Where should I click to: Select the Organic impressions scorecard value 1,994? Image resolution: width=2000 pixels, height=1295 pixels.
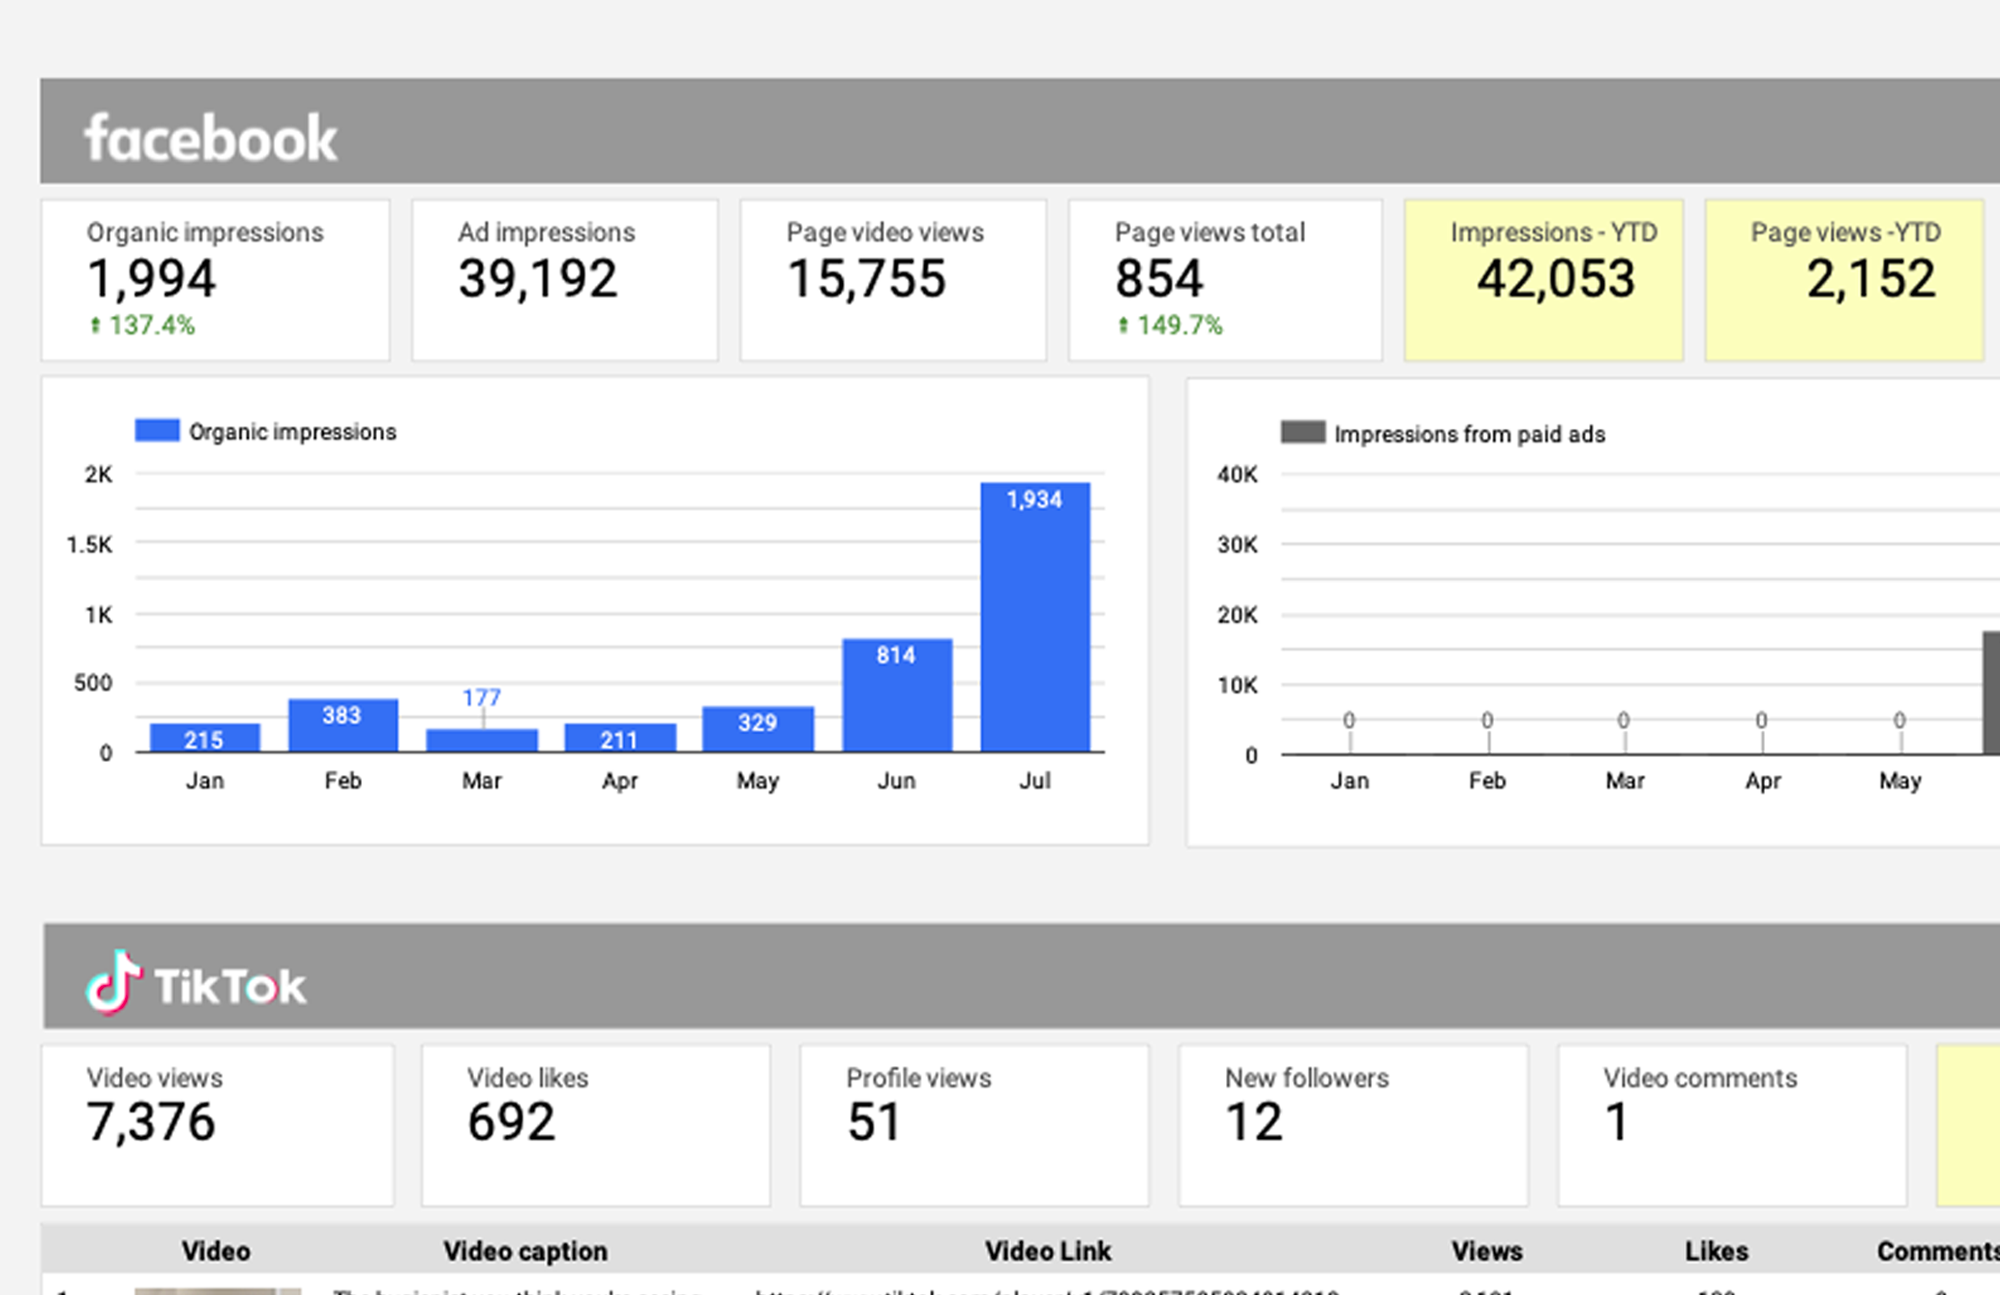coord(151,279)
